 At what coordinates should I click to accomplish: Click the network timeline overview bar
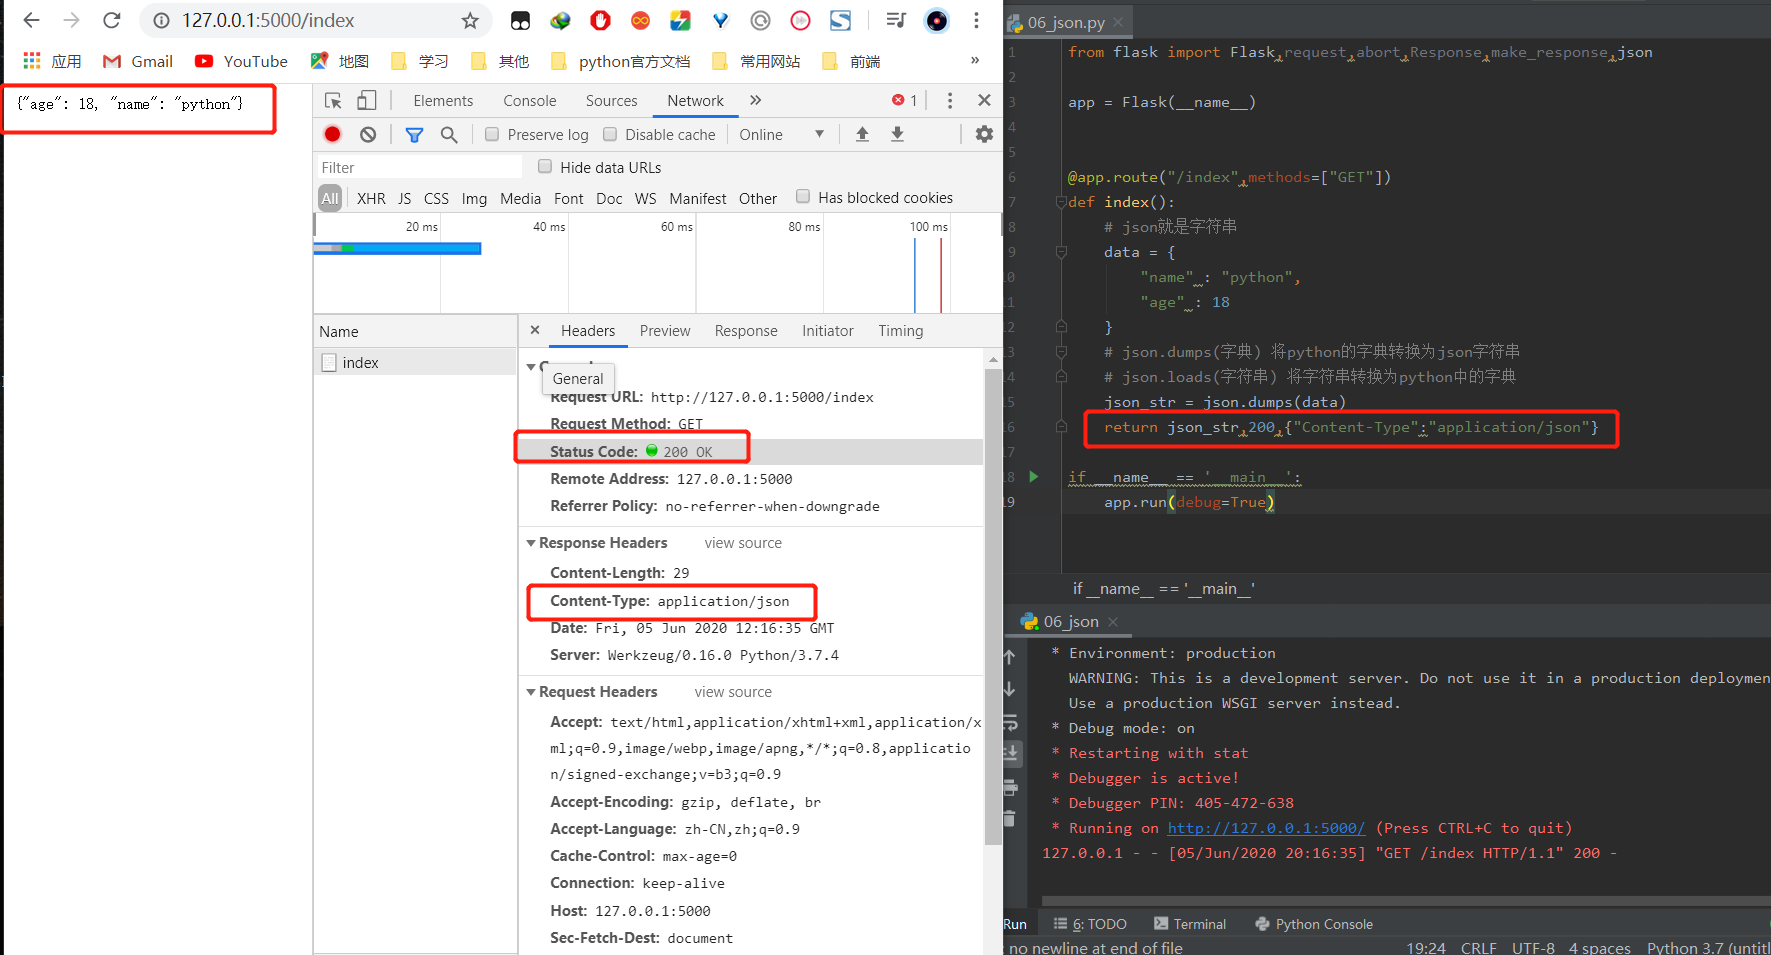[x=397, y=248]
